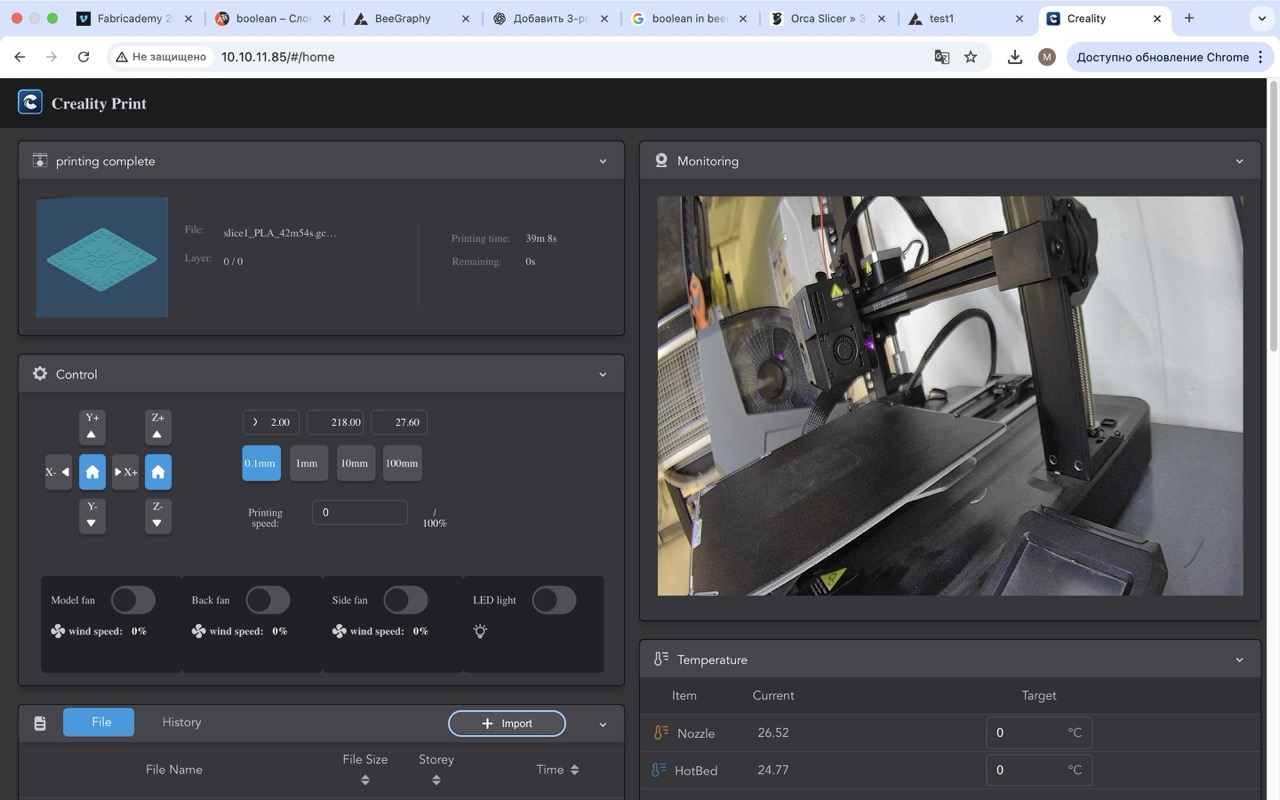
Task: Click the Z-axis home button
Action: [x=158, y=472]
